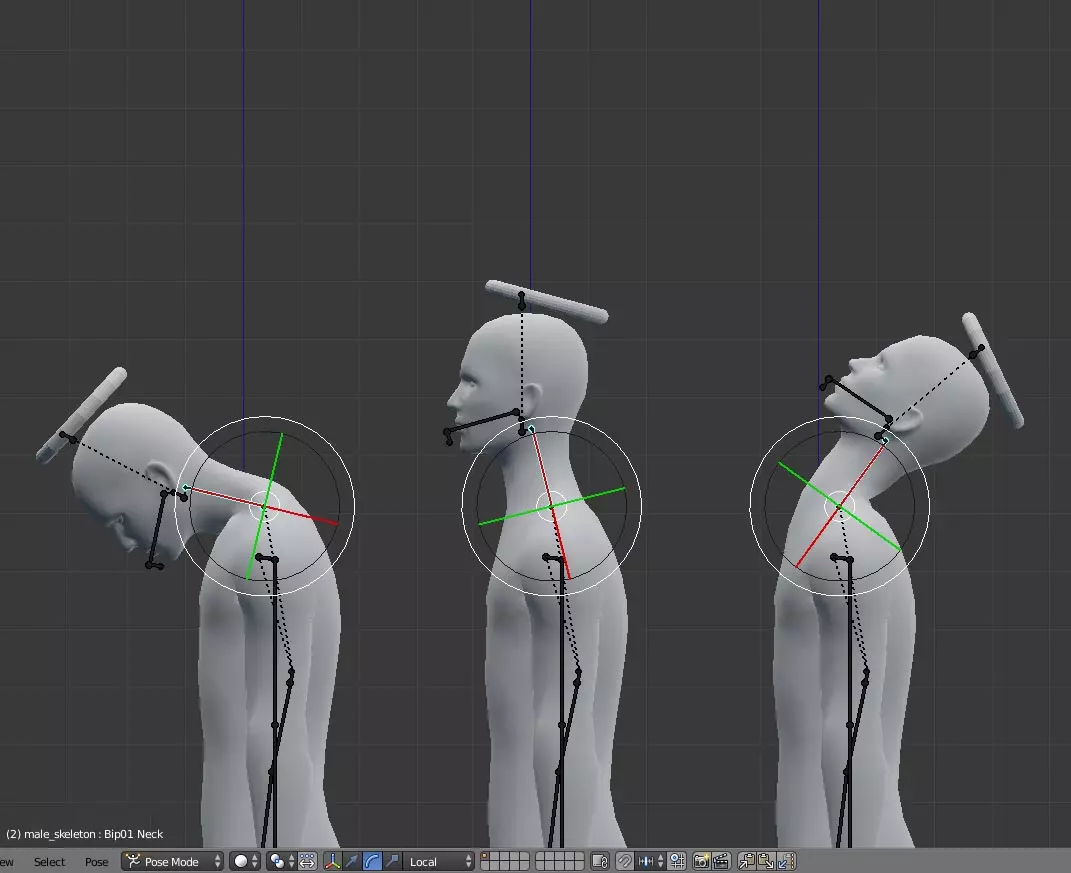Image resolution: width=1071 pixels, height=873 pixels.
Task: Toggle the 3D manipulator widget icon
Action: pos(332,861)
